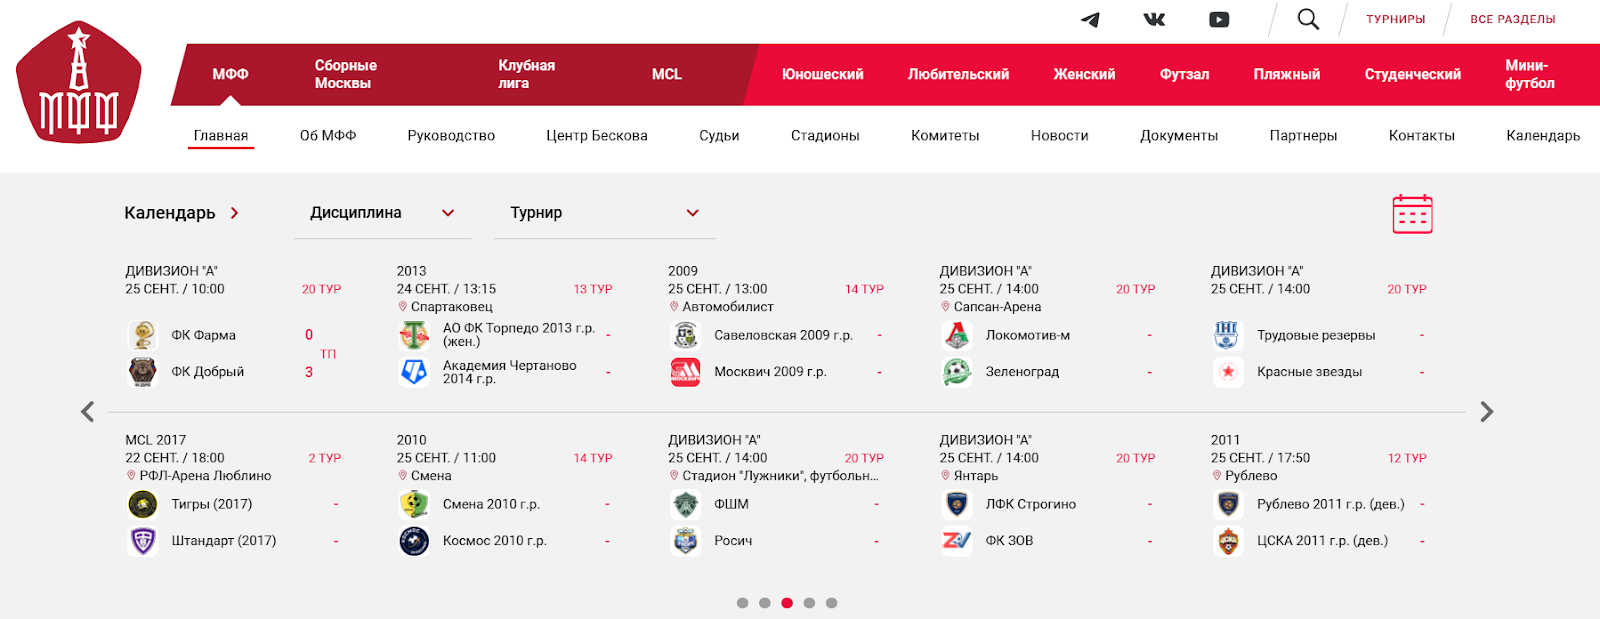Click the Академия Чертаново team logo

[414, 372]
